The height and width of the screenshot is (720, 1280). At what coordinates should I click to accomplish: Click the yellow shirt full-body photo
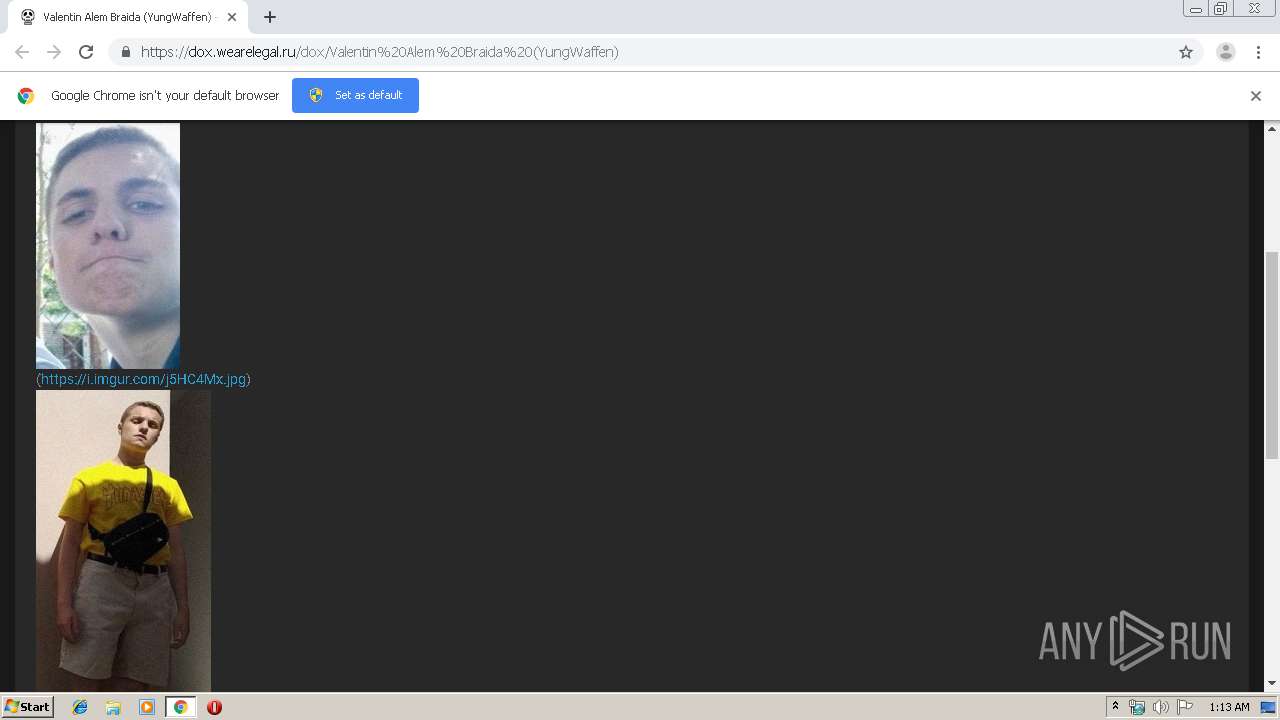pyautogui.click(x=123, y=540)
